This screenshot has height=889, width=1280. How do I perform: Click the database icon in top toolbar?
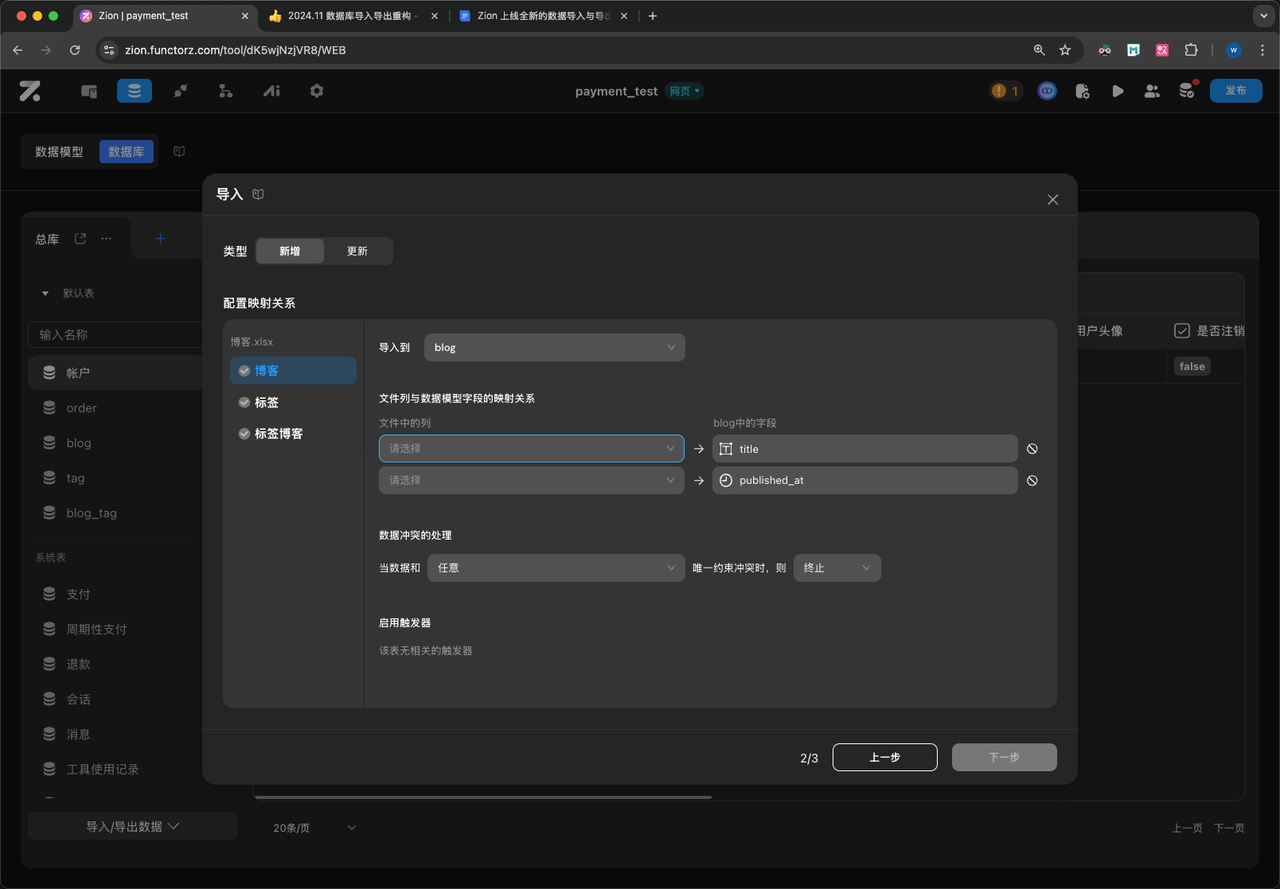click(x=134, y=91)
